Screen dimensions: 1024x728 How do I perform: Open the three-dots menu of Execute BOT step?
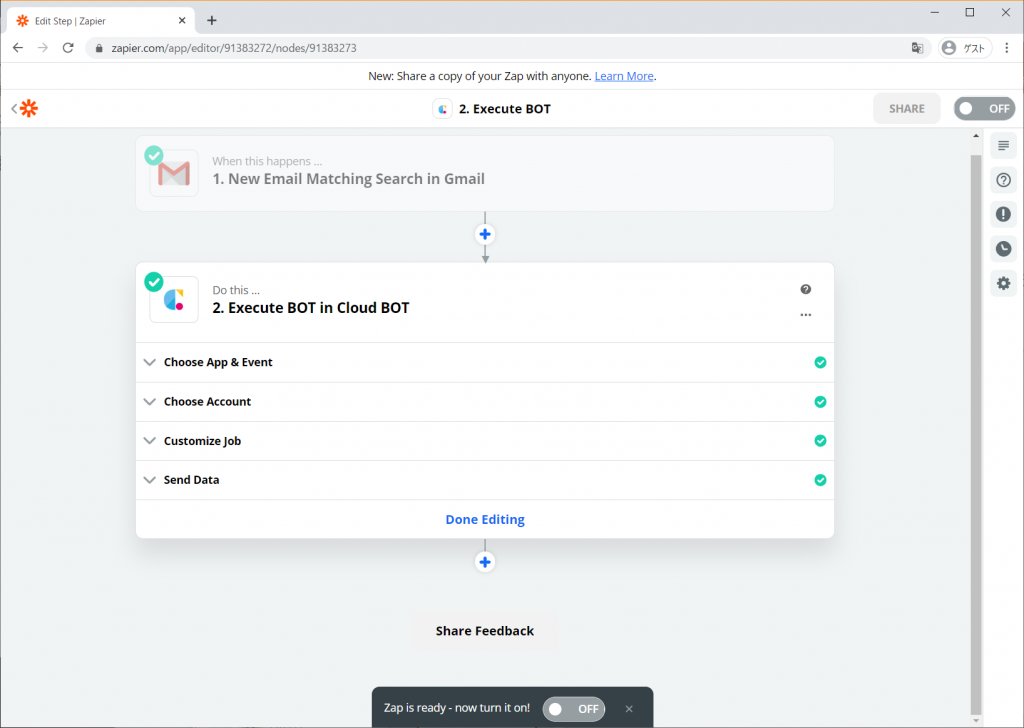(x=806, y=315)
